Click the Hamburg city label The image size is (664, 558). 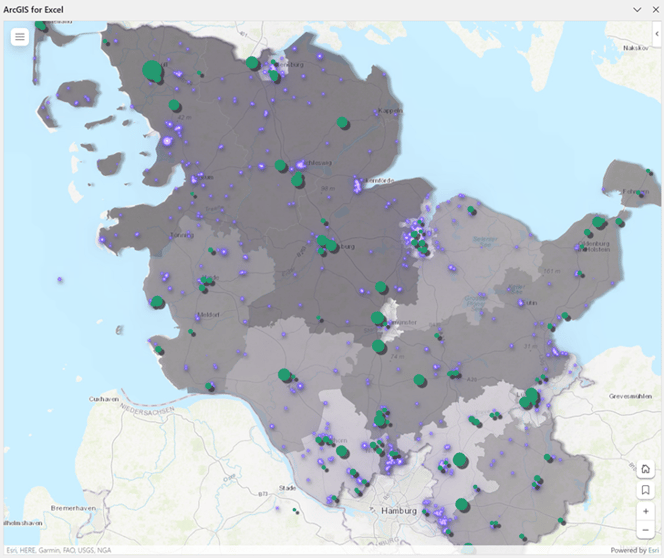pyautogui.click(x=399, y=511)
